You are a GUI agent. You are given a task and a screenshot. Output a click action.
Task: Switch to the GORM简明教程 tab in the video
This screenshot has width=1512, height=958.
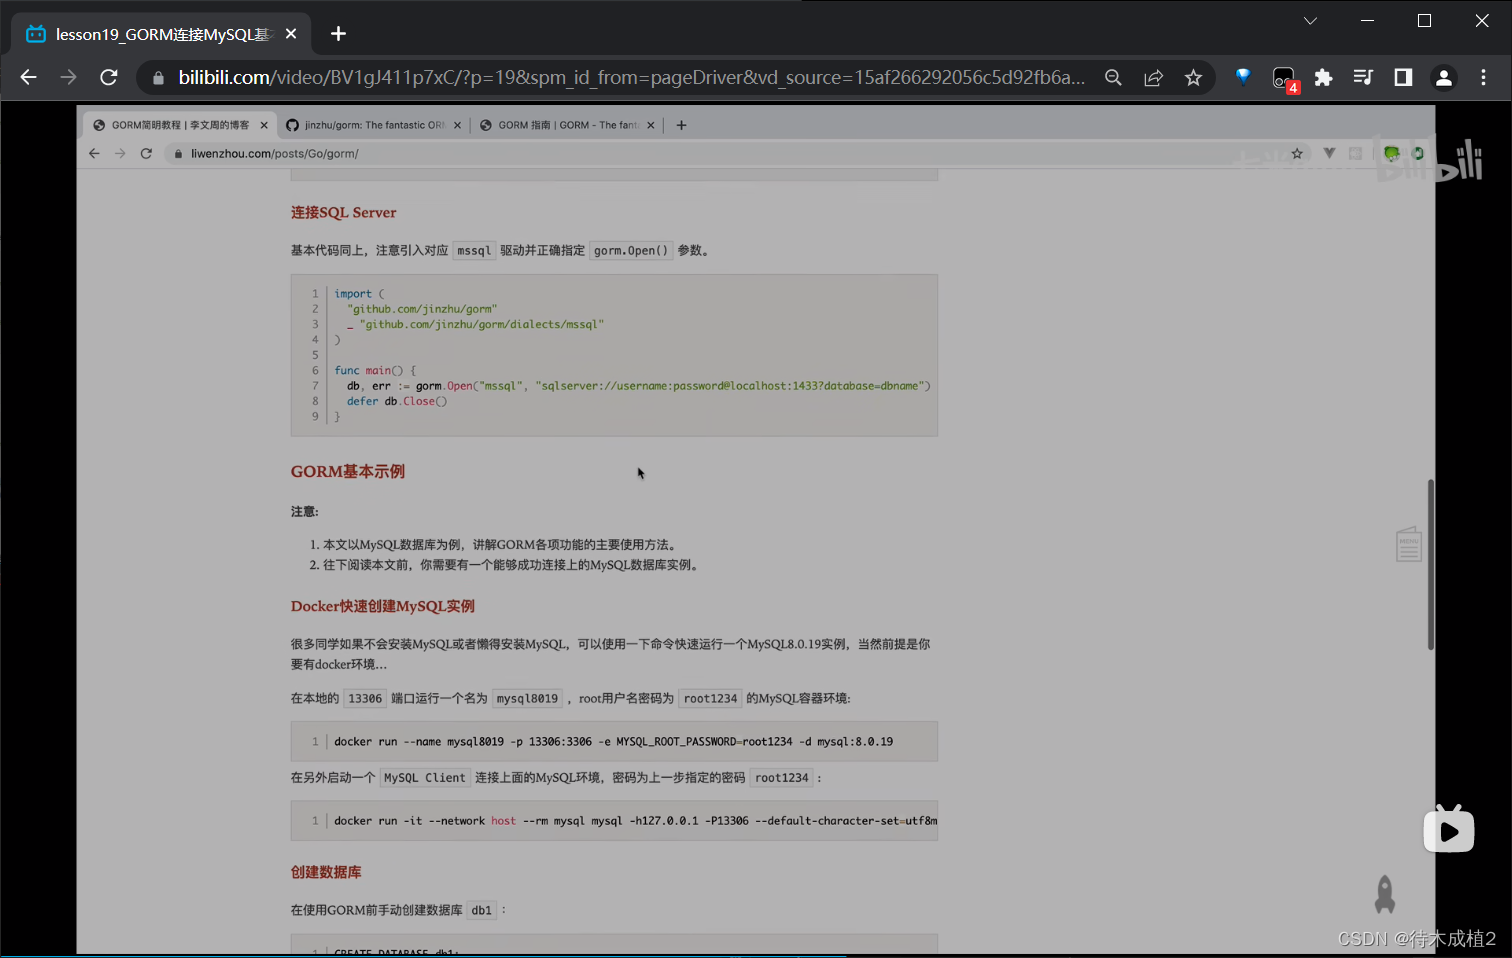pyautogui.click(x=180, y=125)
